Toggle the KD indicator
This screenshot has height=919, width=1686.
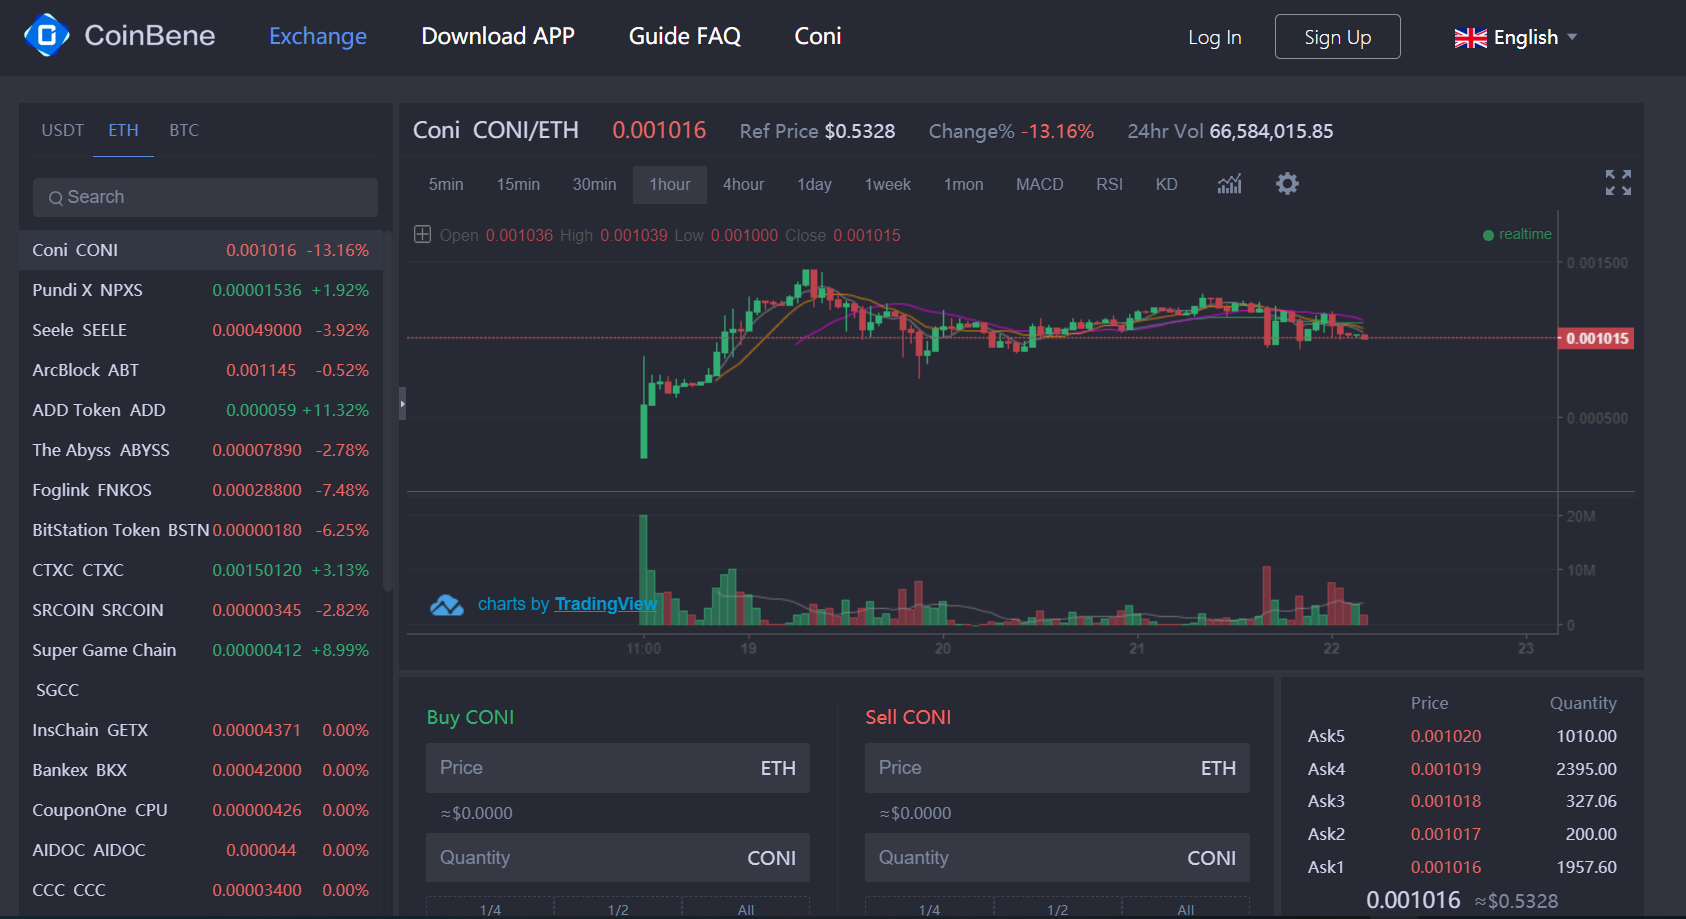[1167, 185]
